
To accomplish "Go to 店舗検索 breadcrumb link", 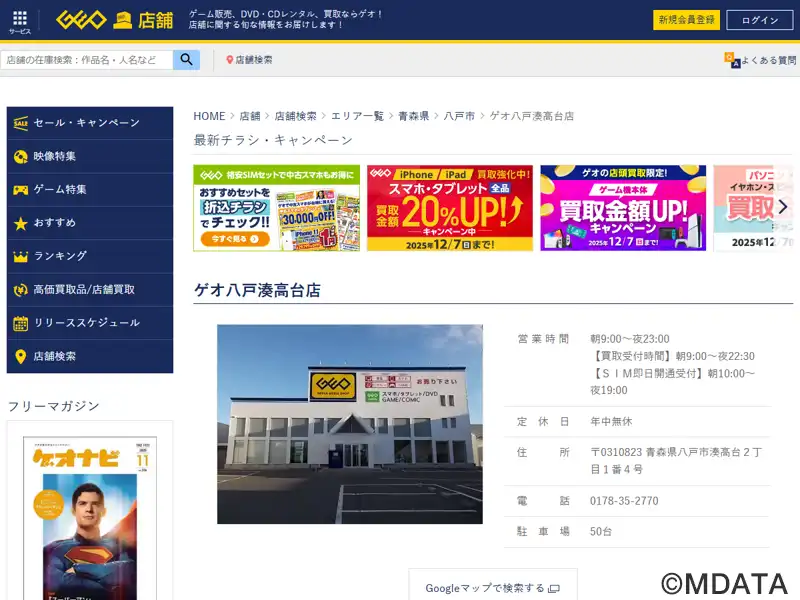I will click(x=295, y=116).
